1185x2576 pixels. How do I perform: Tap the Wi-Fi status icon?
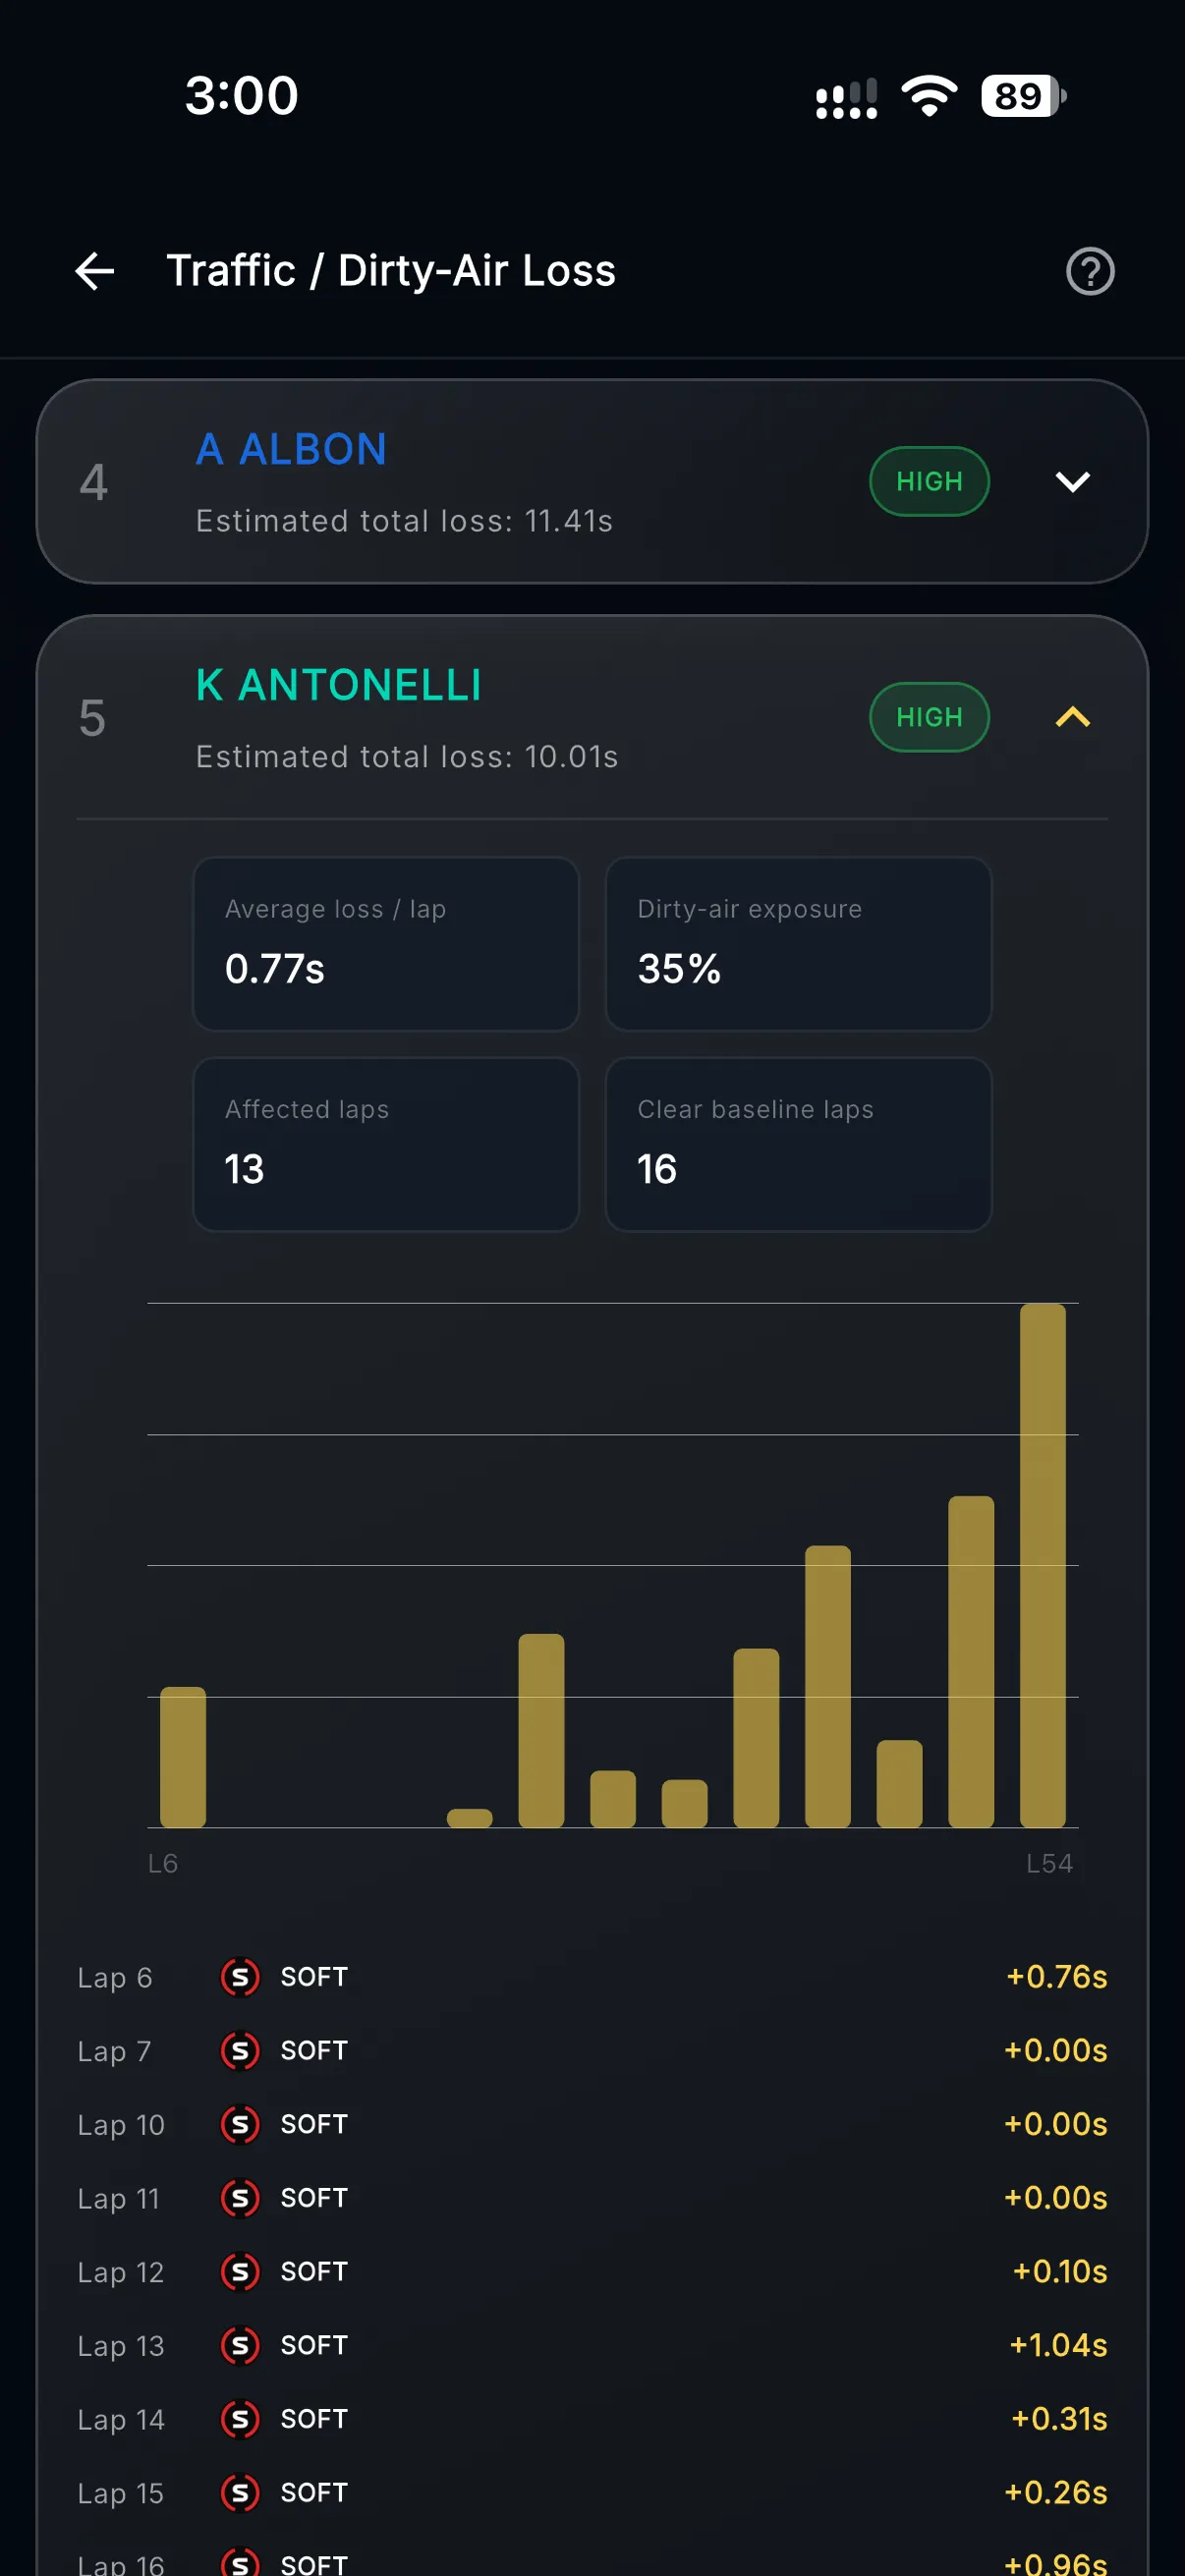929,96
